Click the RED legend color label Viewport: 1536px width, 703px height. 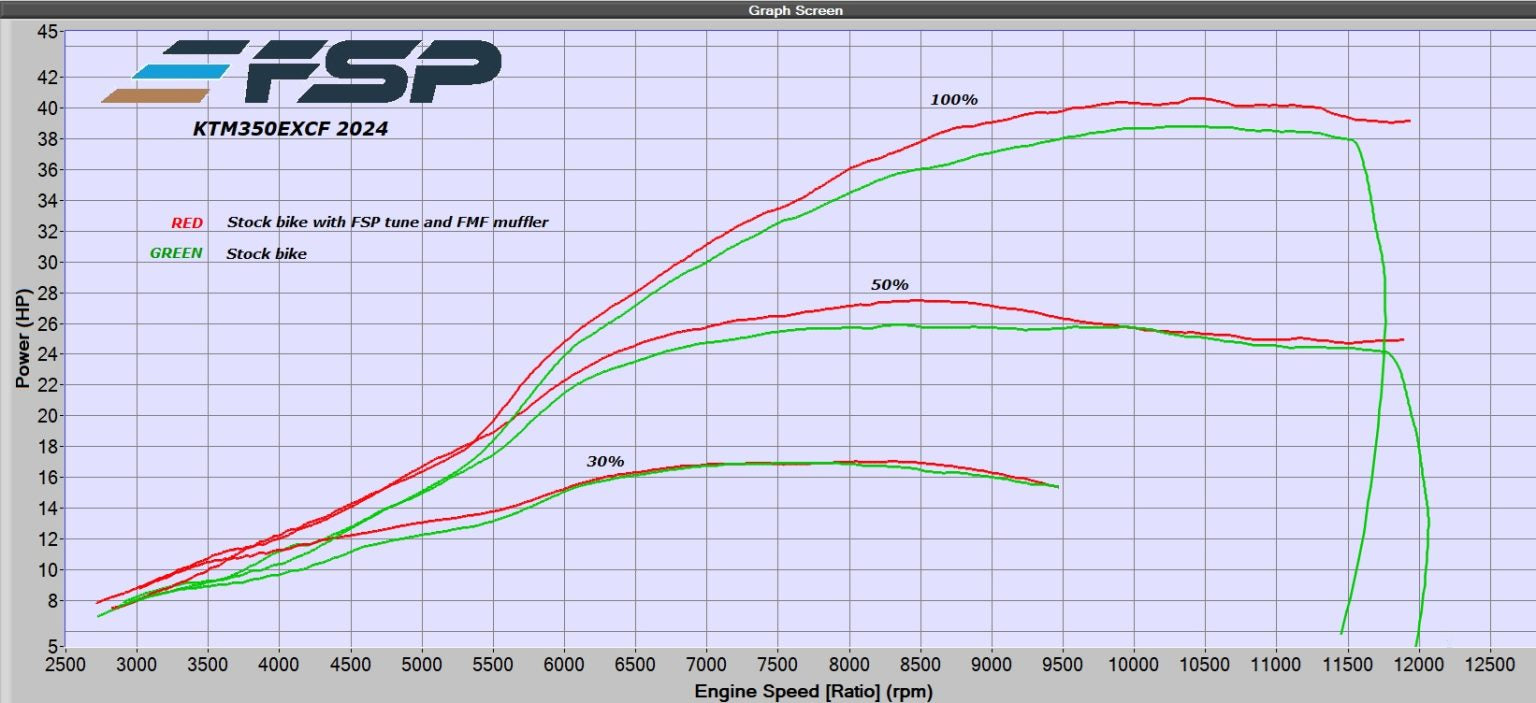coord(187,222)
